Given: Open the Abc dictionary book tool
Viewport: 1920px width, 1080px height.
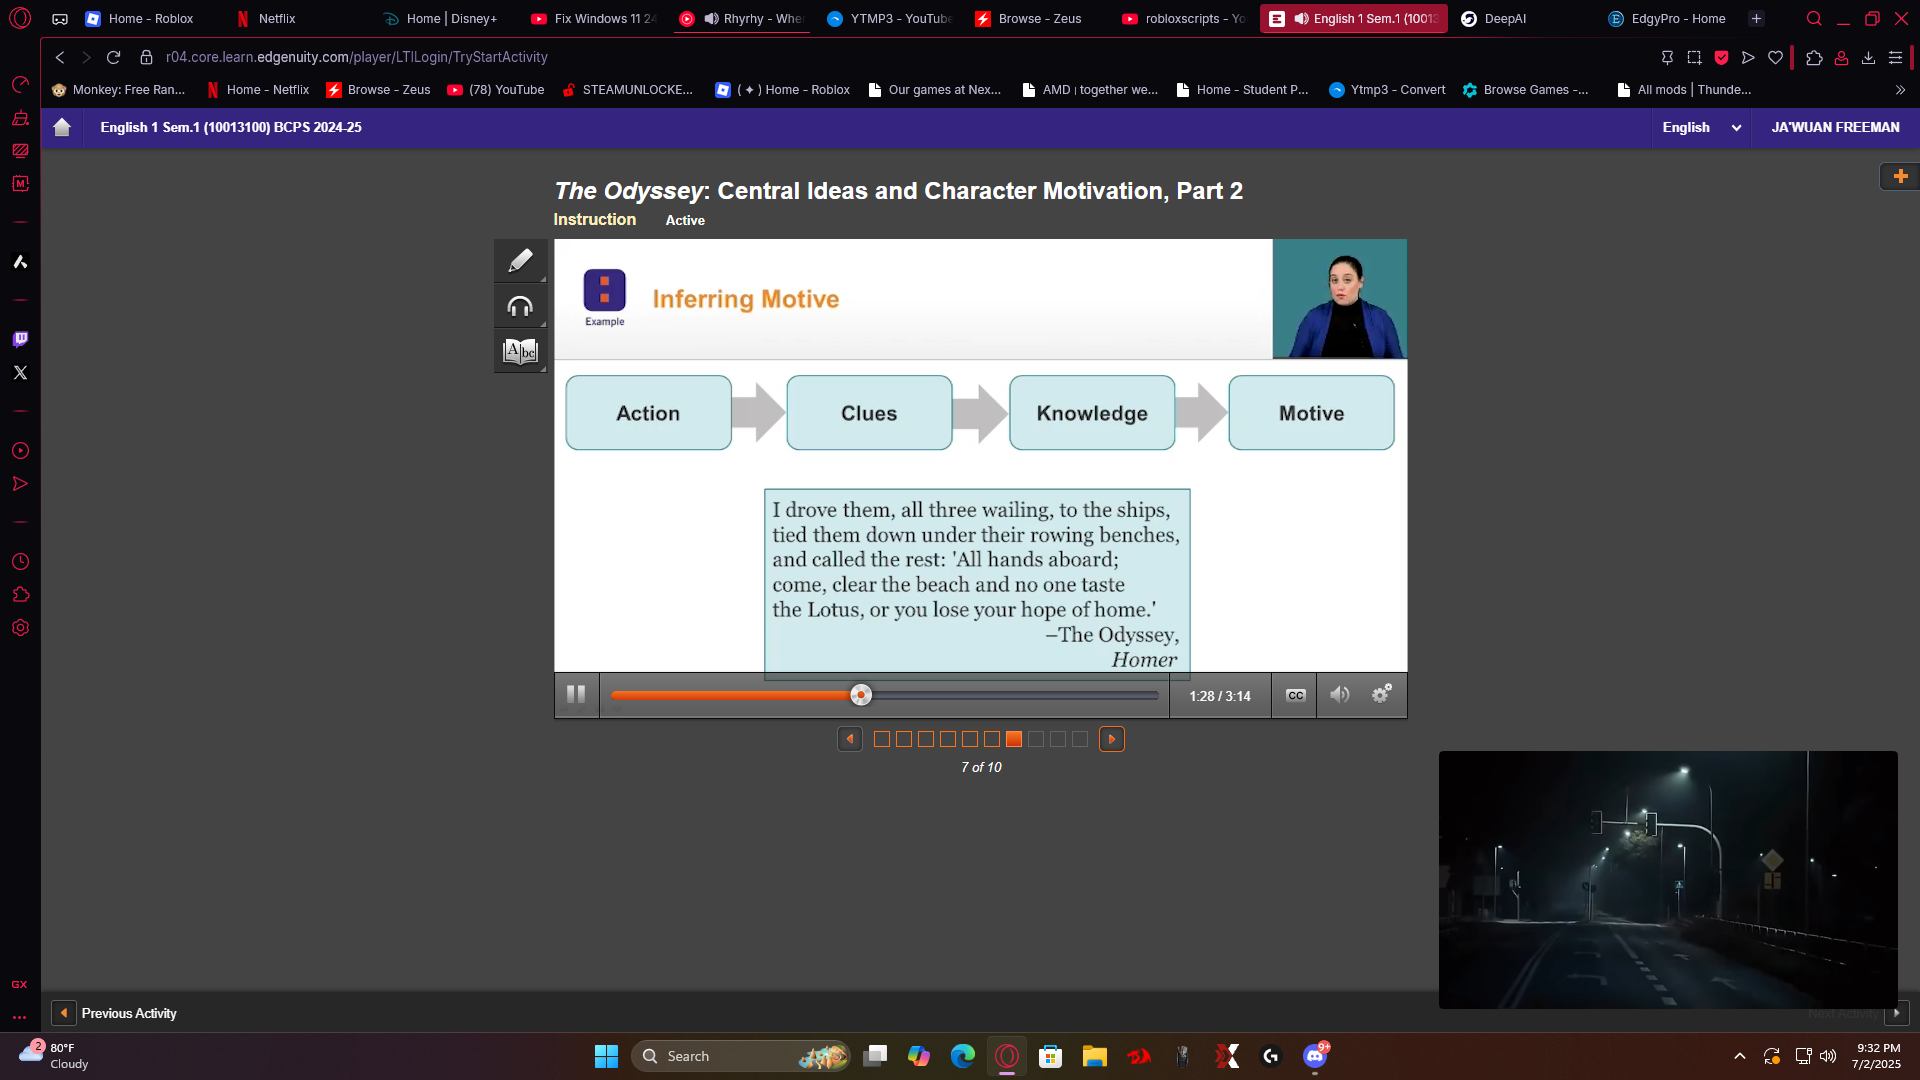Looking at the screenshot, I should tap(520, 352).
